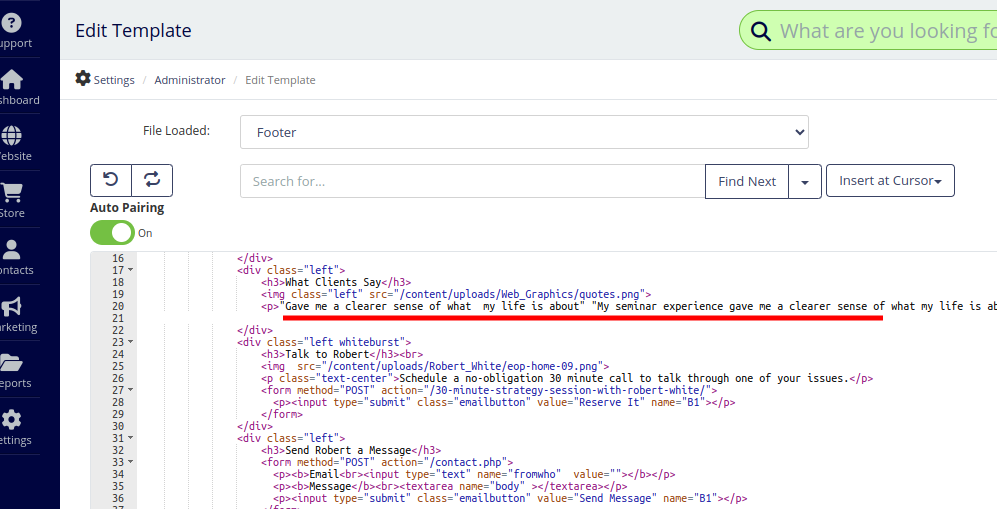Click the strategy-session form action line
This screenshot has height=509, width=997.
(x=489, y=390)
